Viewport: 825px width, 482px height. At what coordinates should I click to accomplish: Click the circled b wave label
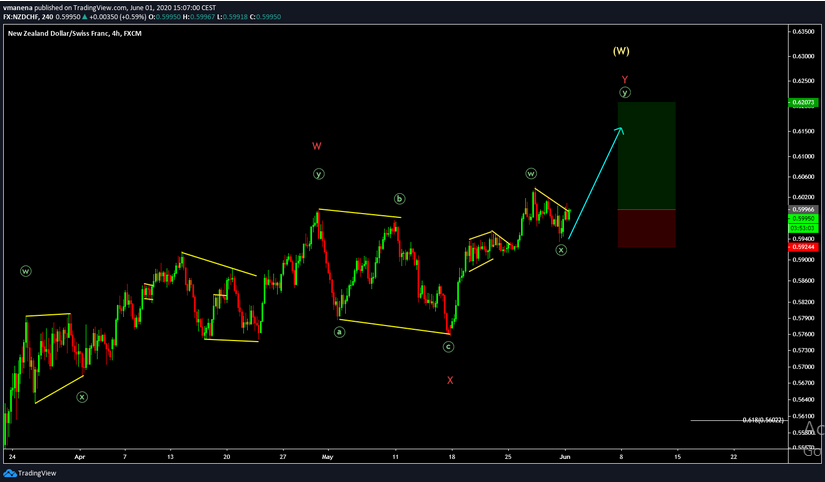[399, 199]
